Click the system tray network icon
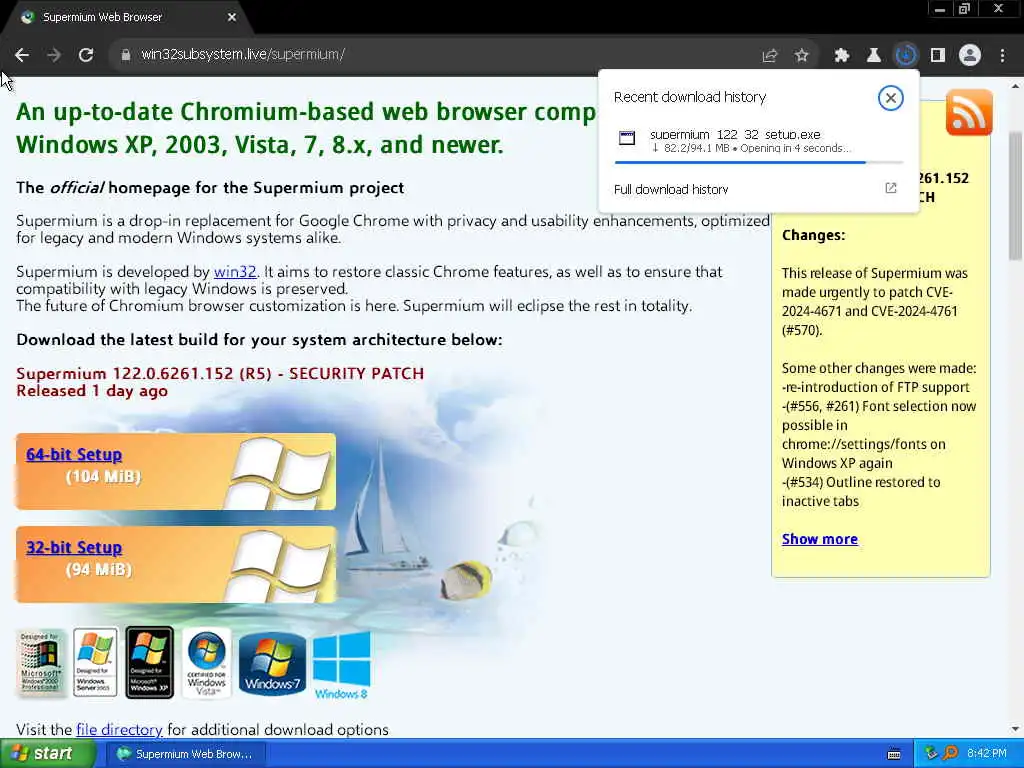 pyautogui.click(x=931, y=754)
